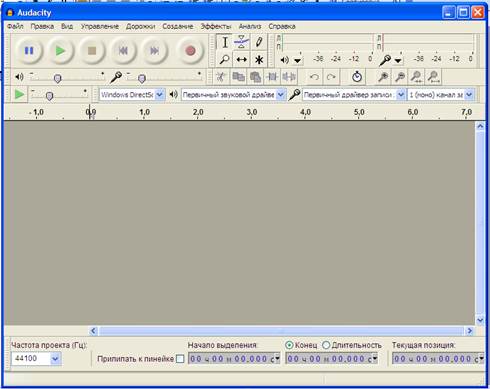The image size is (490, 389).
Task: Click the Pause transport button
Action: tap(29, 51)
